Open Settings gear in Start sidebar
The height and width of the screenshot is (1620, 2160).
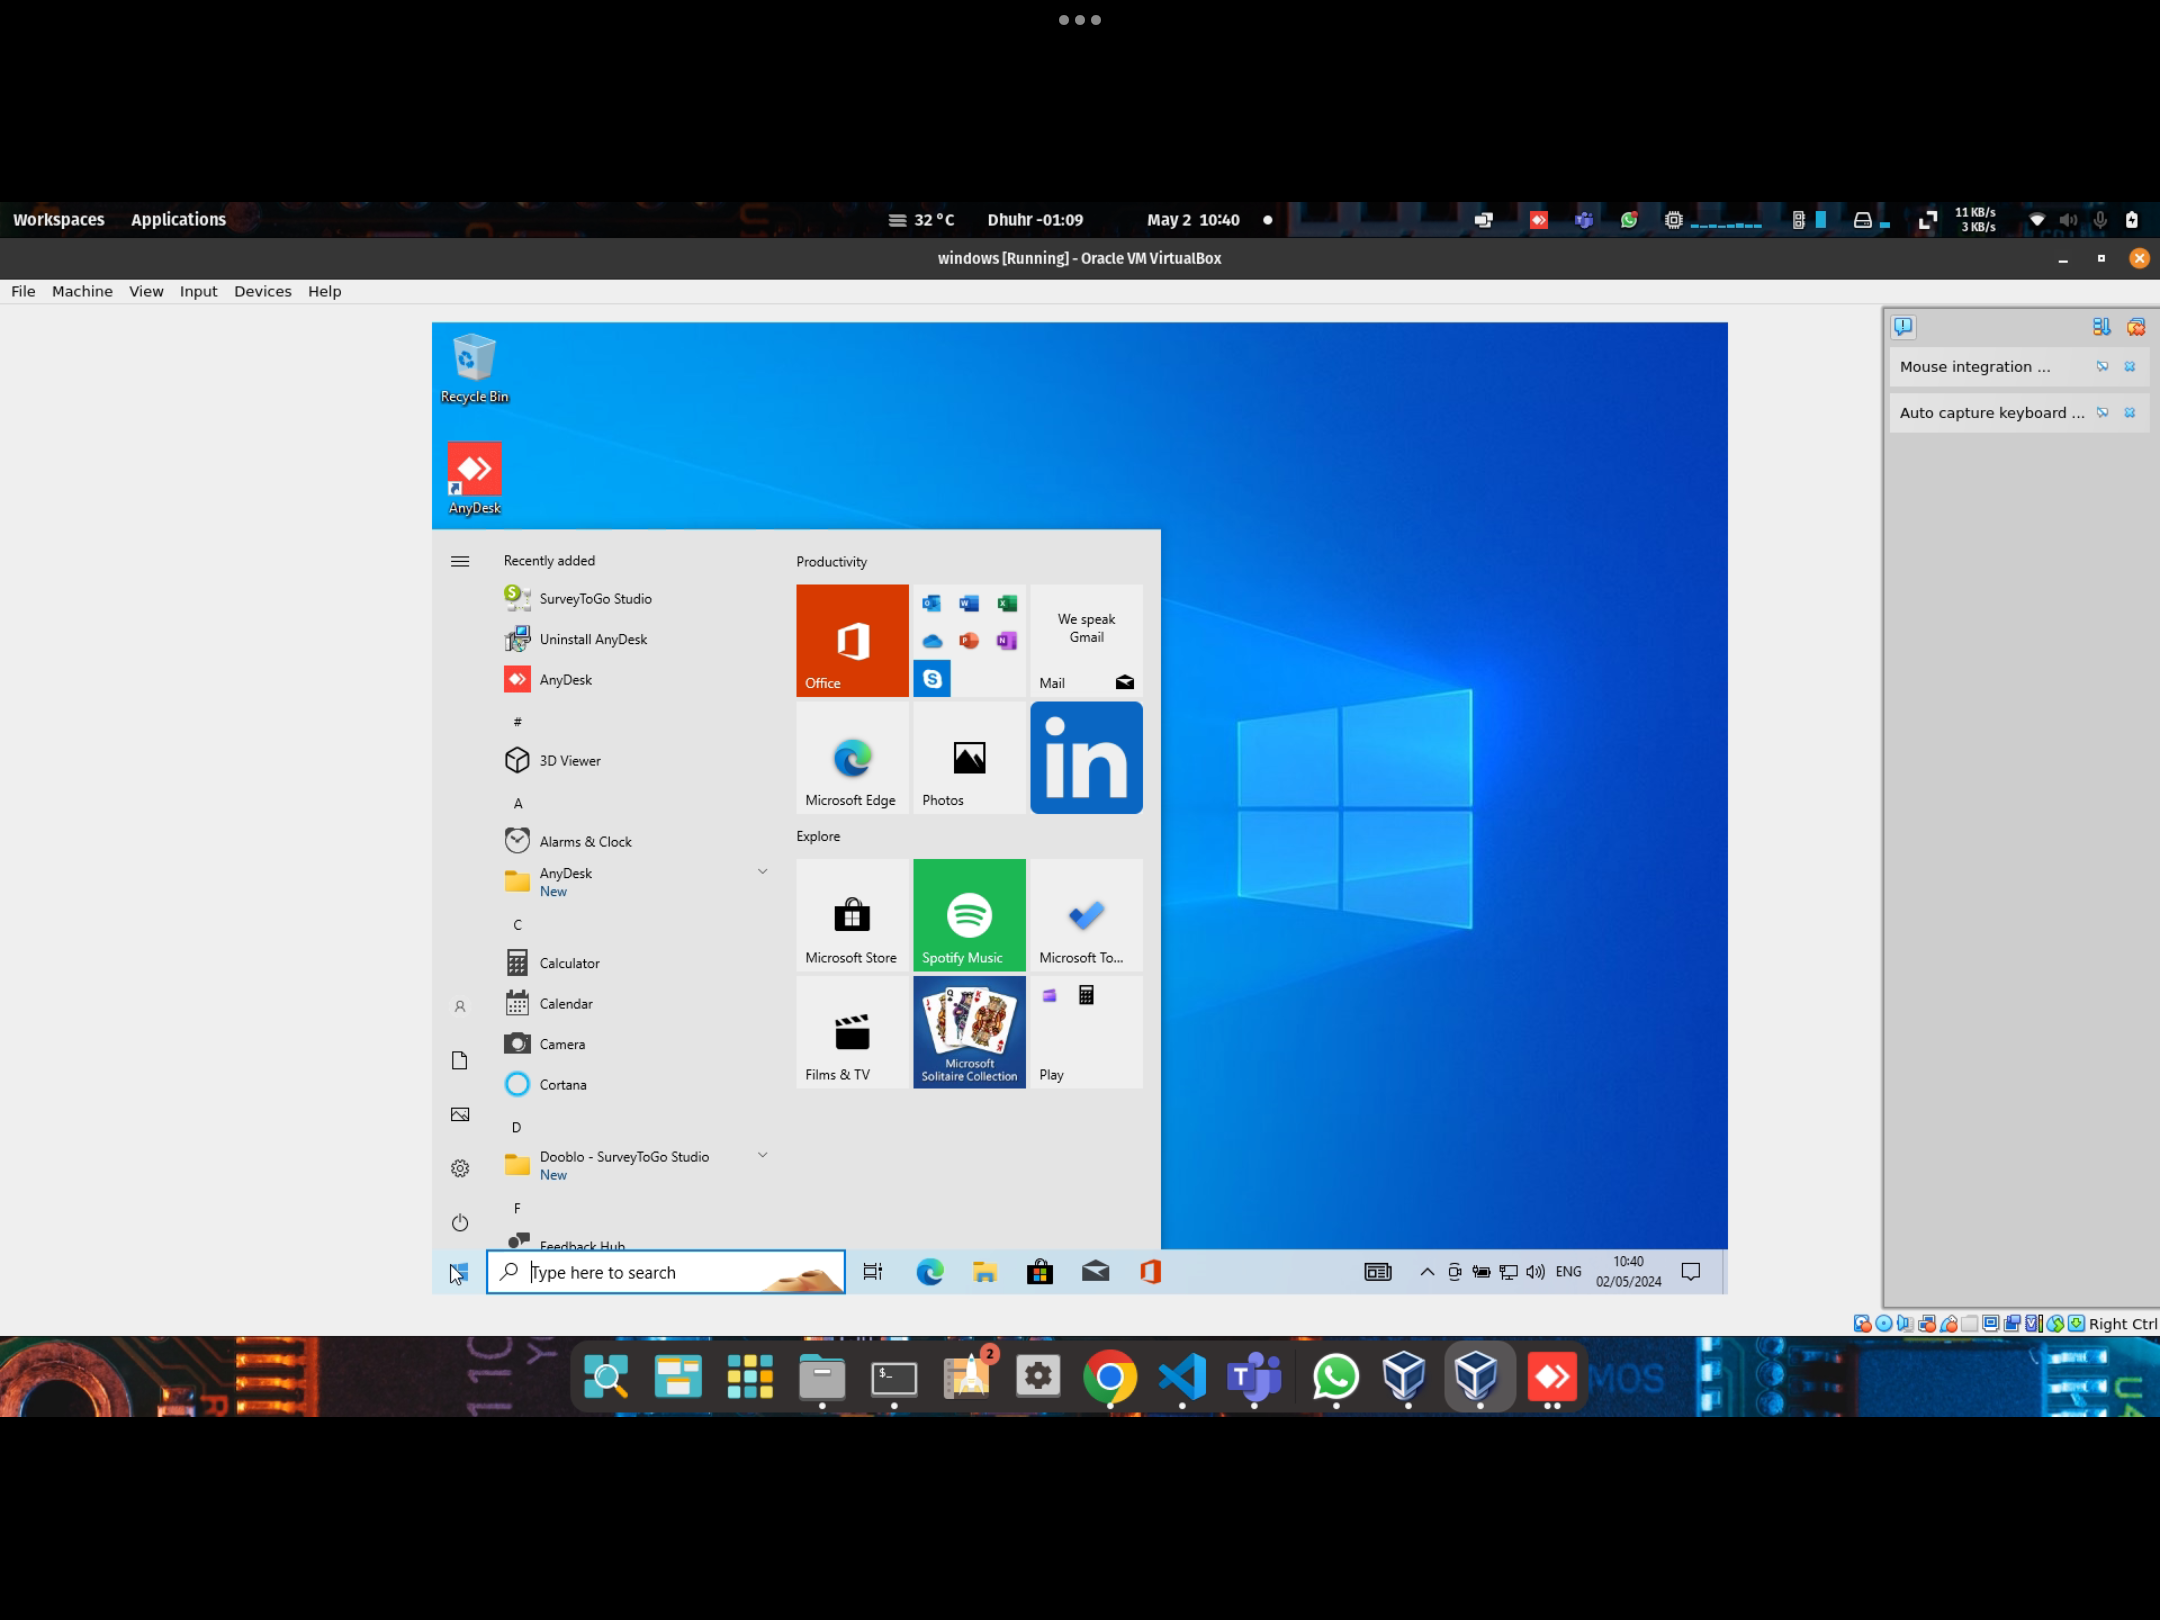tap(460, 1168)
